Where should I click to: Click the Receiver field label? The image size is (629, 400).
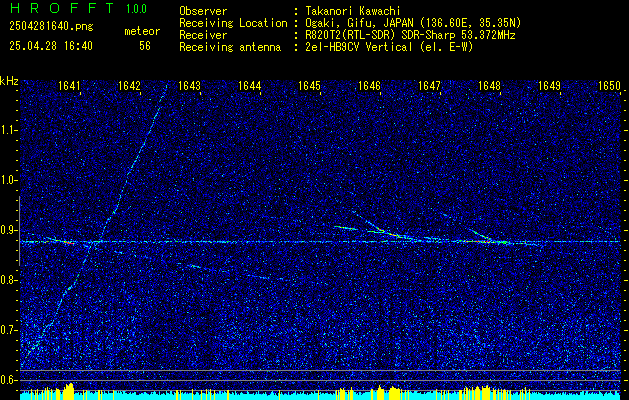pyautogui.click(x=203, y=35)
